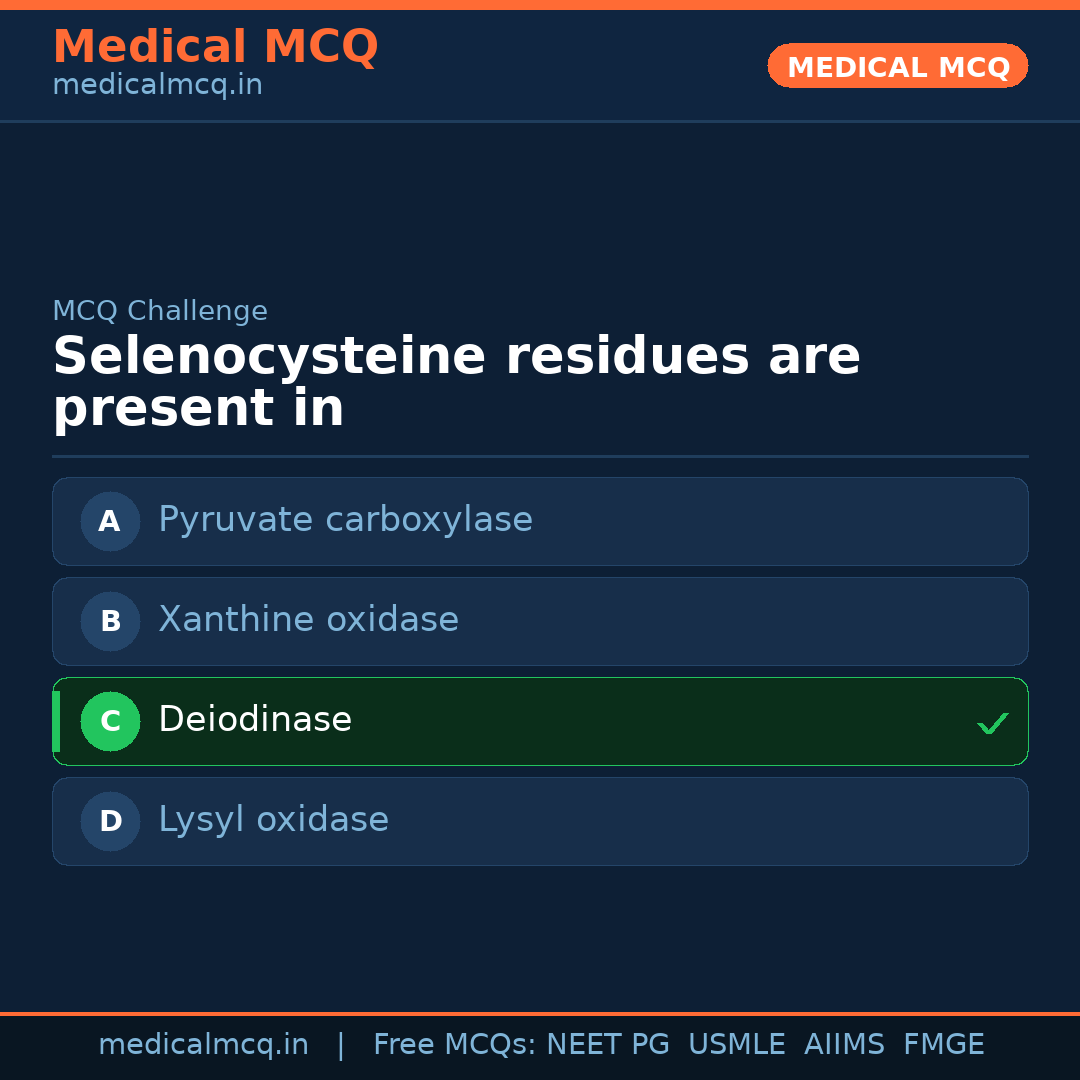This screenshot has width=1080, height=1080.
Task: Select FMGE in the footer
Action: click(x=944, y=1045)
